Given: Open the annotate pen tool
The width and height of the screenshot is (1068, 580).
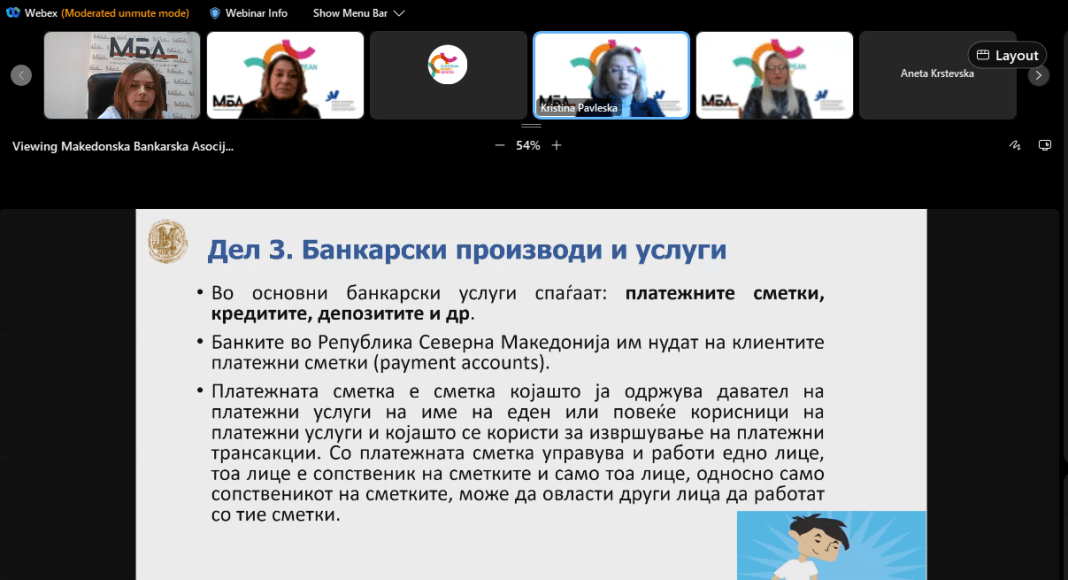Looking at the screenshot, I should point(1015,145).
